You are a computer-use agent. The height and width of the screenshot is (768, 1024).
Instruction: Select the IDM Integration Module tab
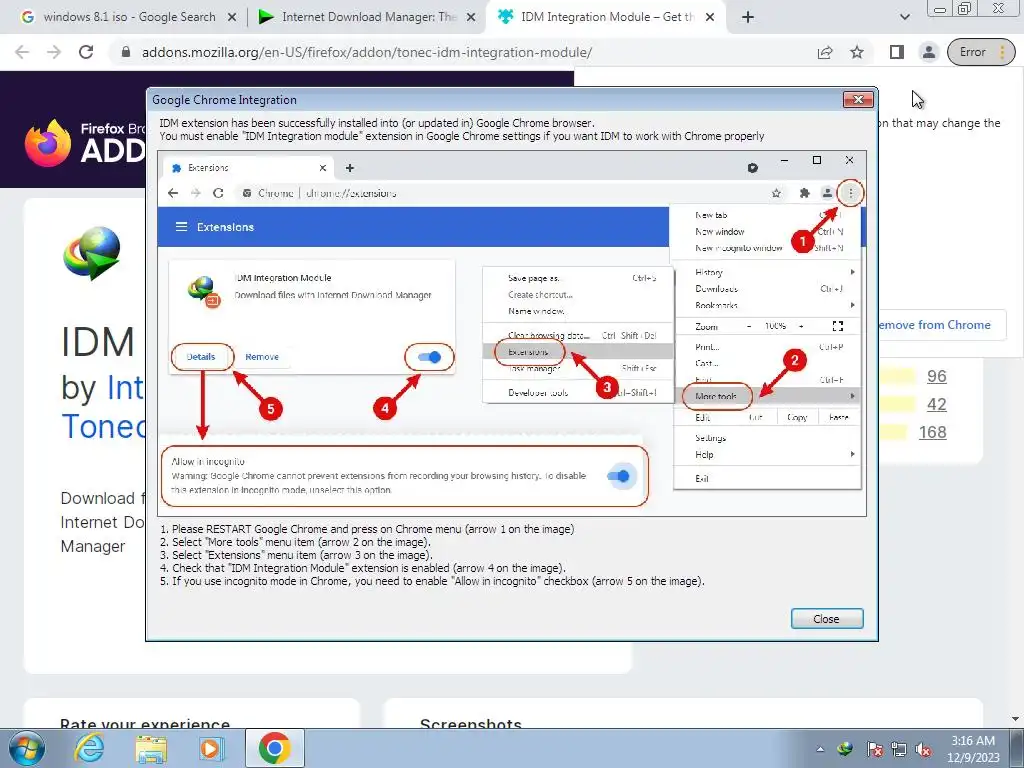[x=607, y=17]
